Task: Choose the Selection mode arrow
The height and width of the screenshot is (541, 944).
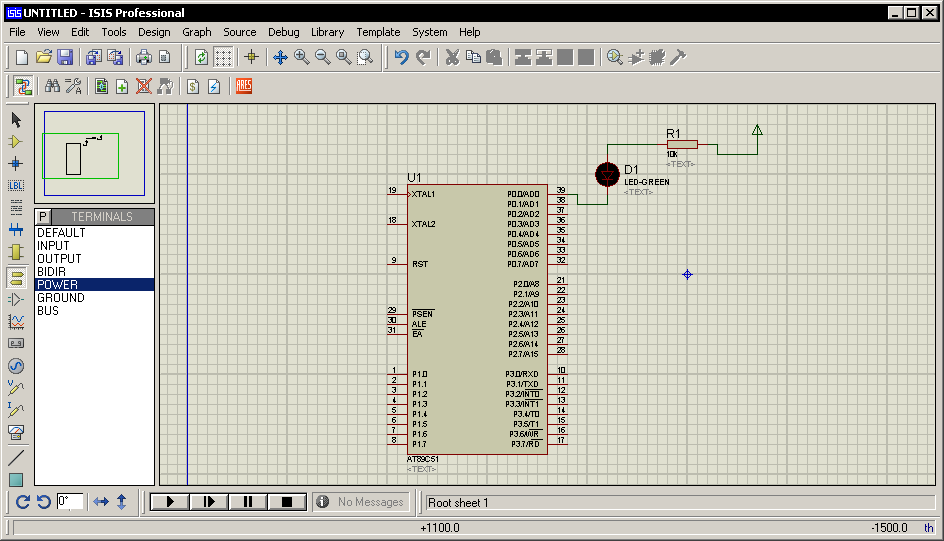Action: point(16,120)
